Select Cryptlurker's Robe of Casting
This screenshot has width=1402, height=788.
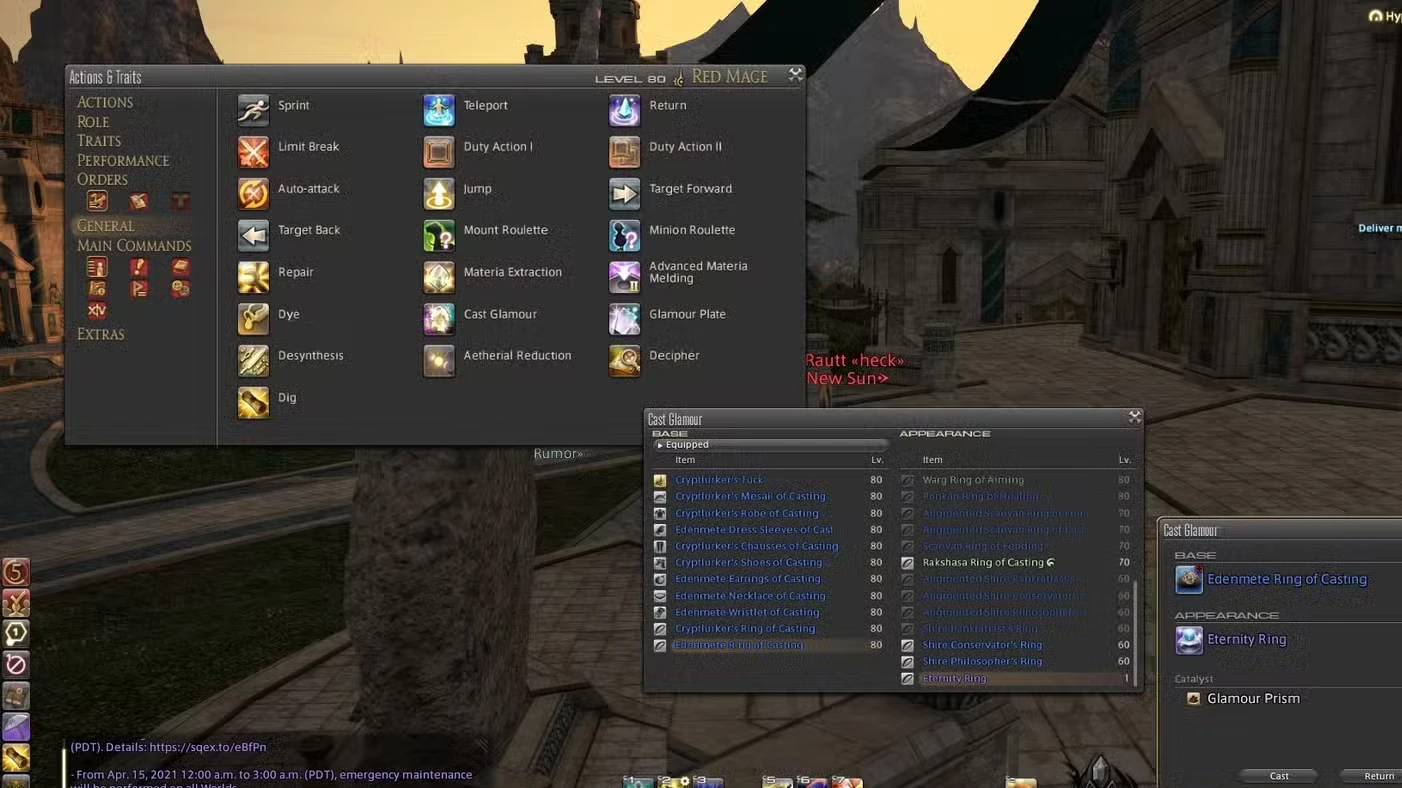(x=769, y=513)
